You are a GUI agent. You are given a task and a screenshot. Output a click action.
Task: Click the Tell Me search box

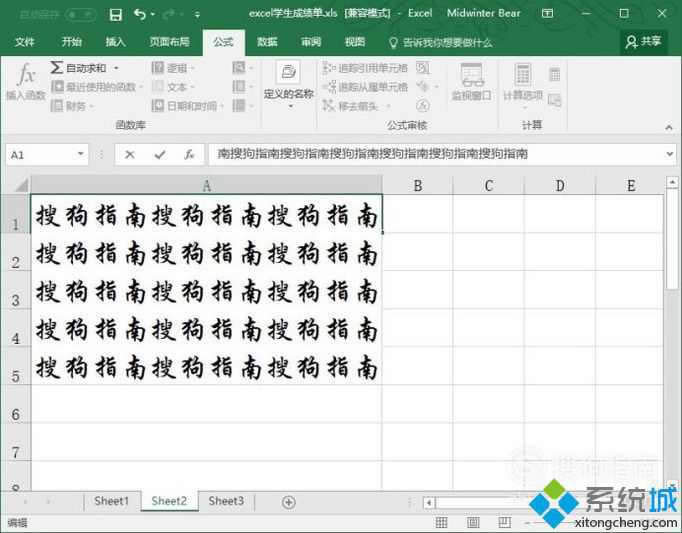(441, 42)
